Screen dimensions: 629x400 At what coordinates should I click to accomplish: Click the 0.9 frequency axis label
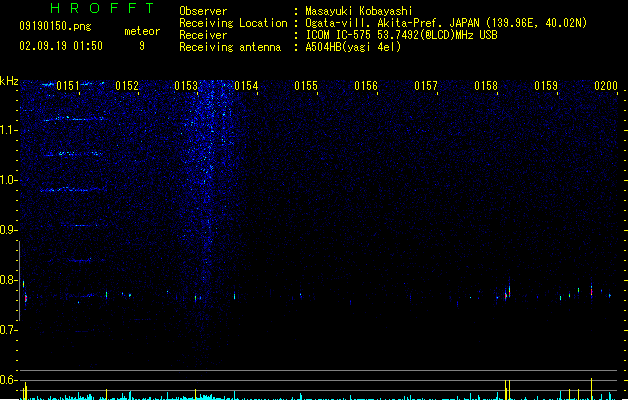point(8,230)
